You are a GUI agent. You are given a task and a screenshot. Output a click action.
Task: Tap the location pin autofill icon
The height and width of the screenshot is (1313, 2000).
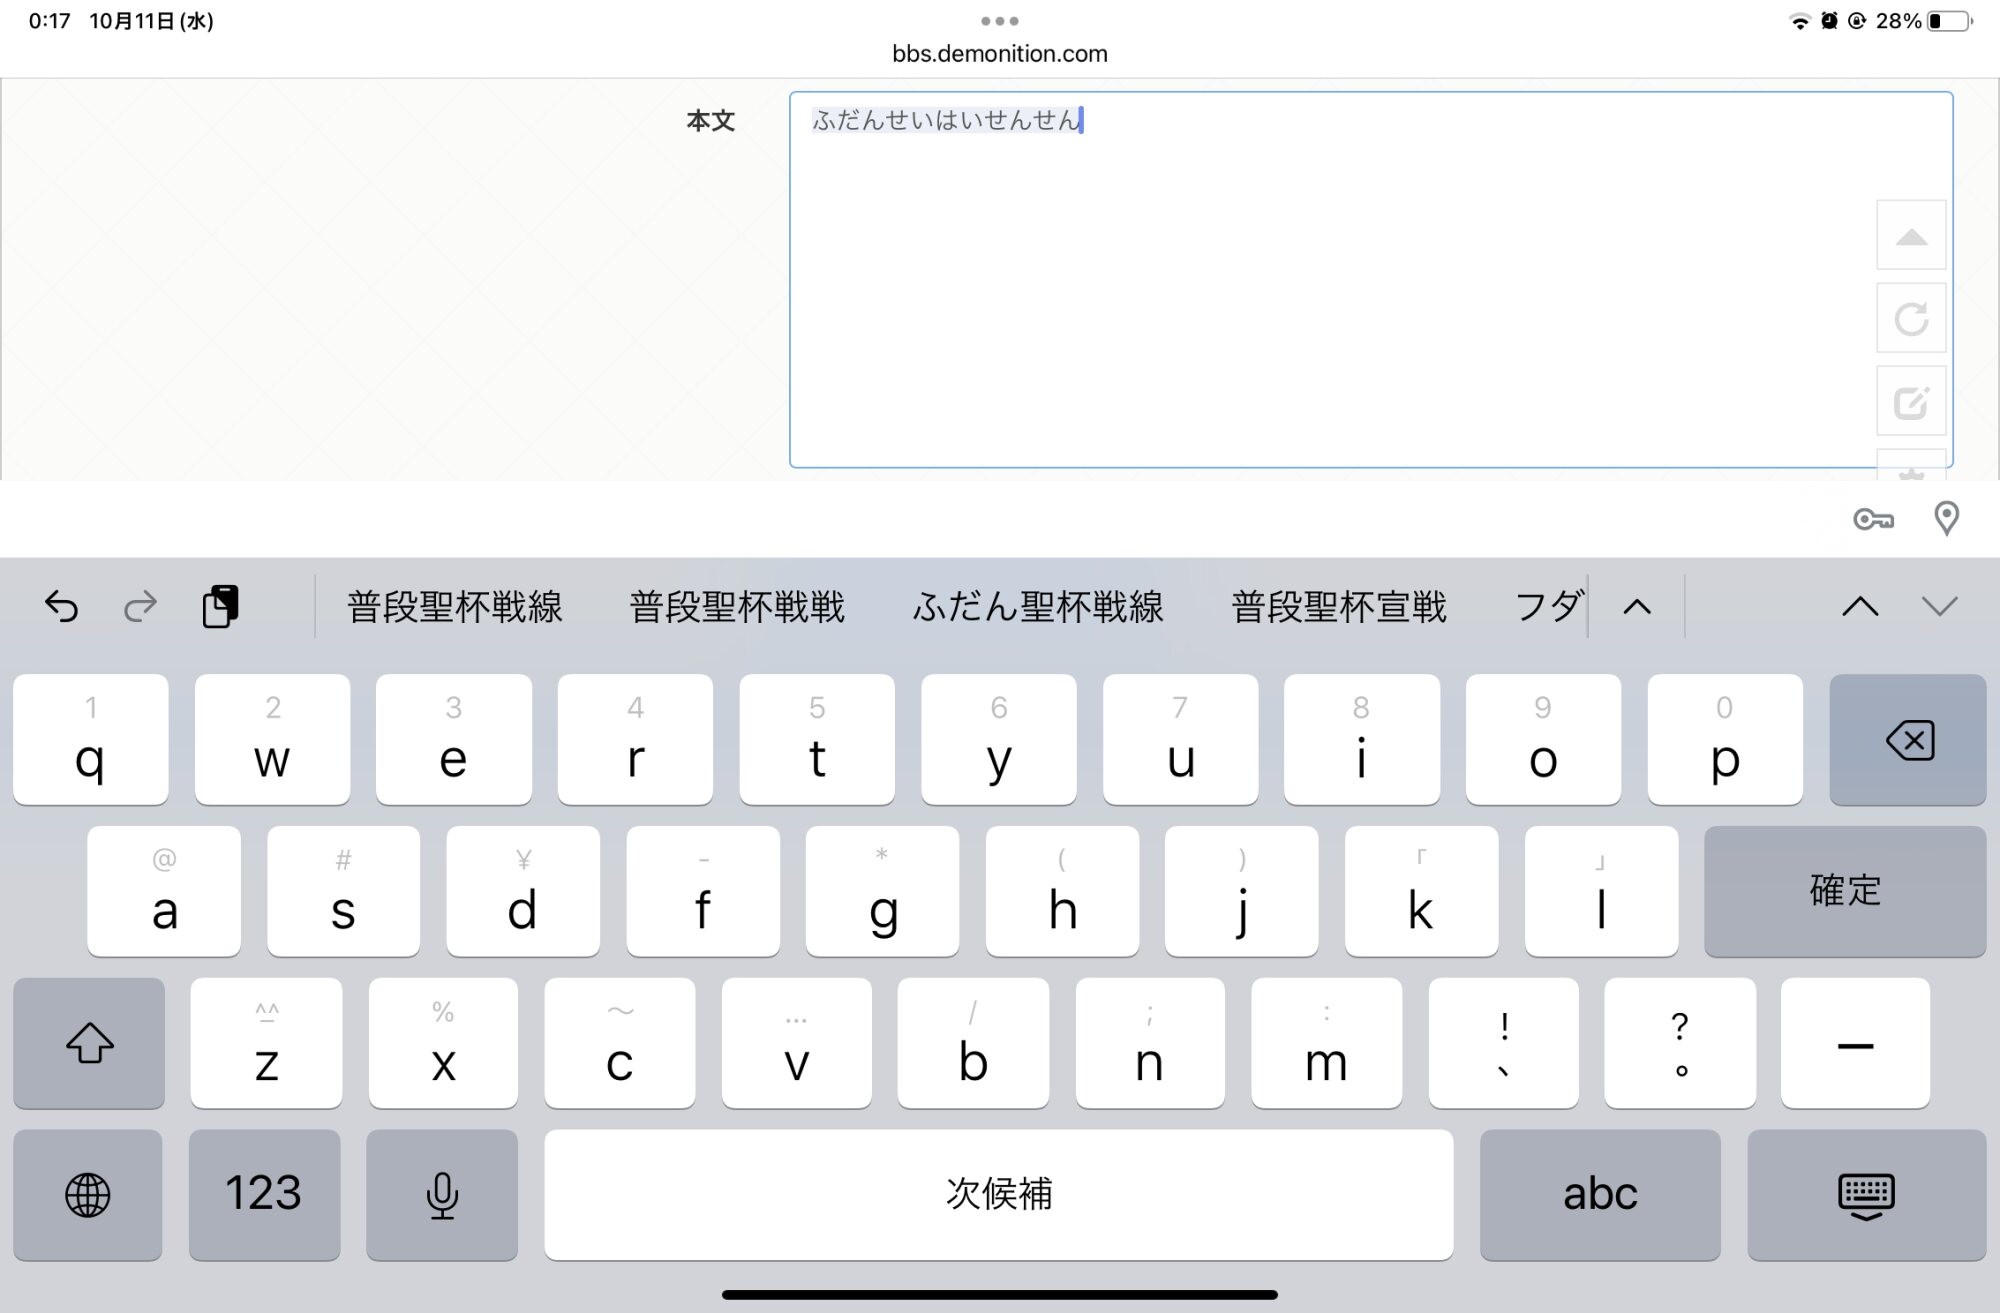[1946, 519]
